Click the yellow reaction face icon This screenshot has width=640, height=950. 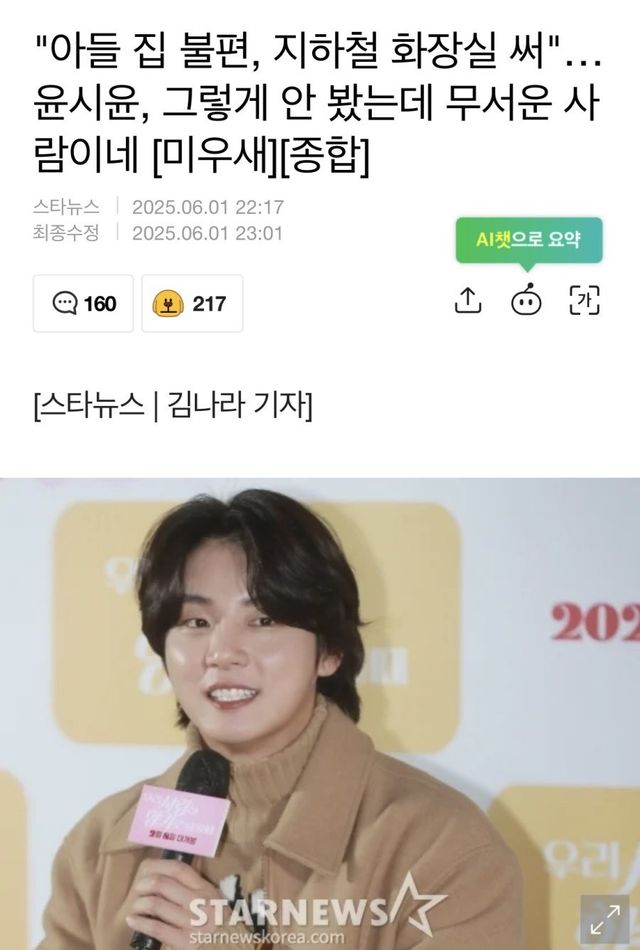(x=168, y=304)
